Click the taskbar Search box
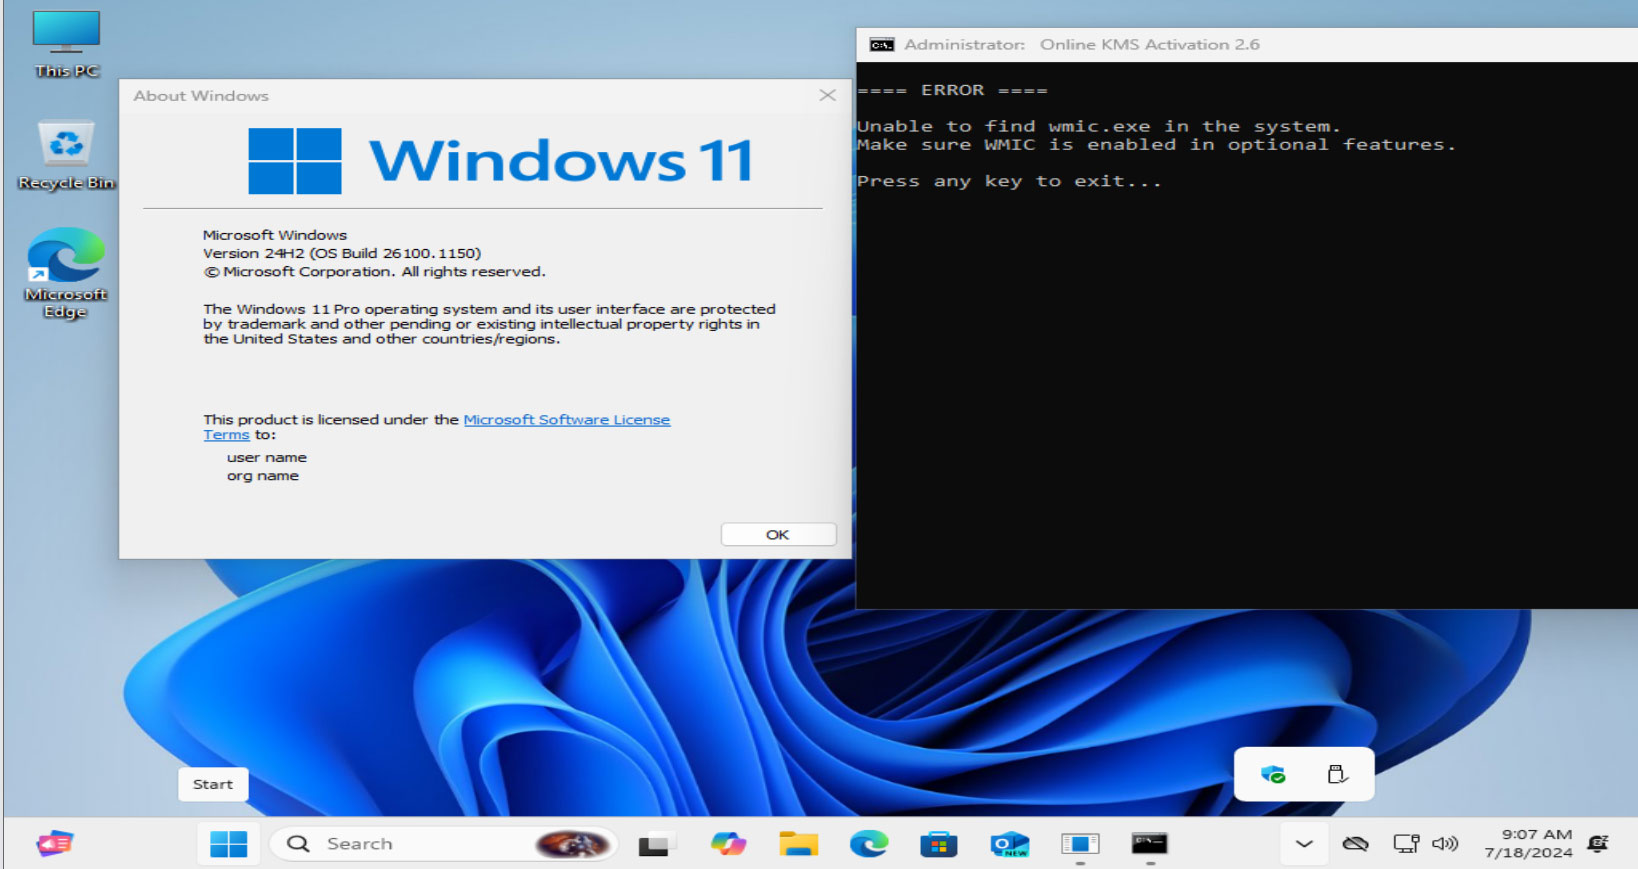 tap(444, 844)
